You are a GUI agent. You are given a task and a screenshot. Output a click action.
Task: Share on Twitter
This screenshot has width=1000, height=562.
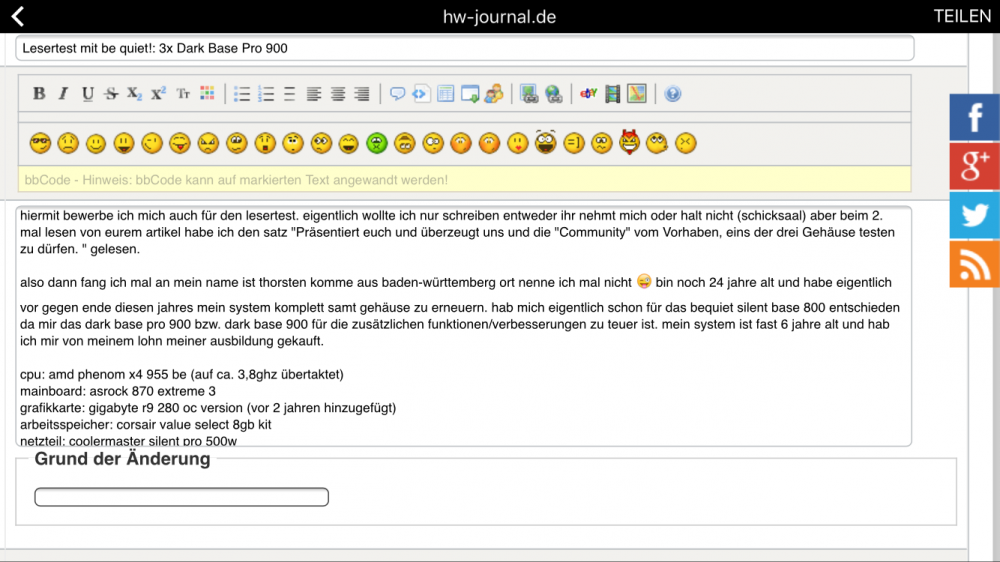coord(974,216)
